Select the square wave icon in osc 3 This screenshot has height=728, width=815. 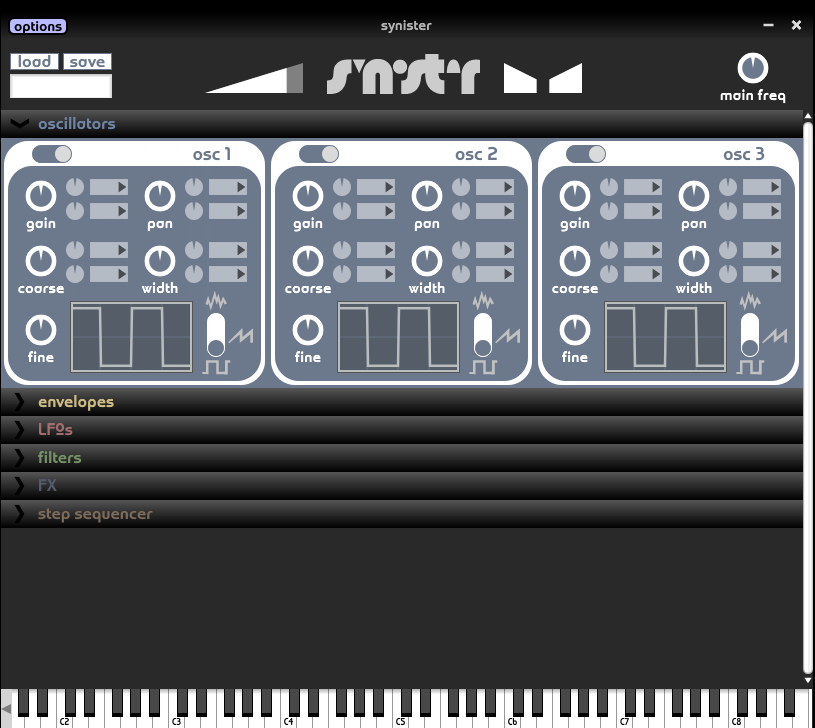750,367
